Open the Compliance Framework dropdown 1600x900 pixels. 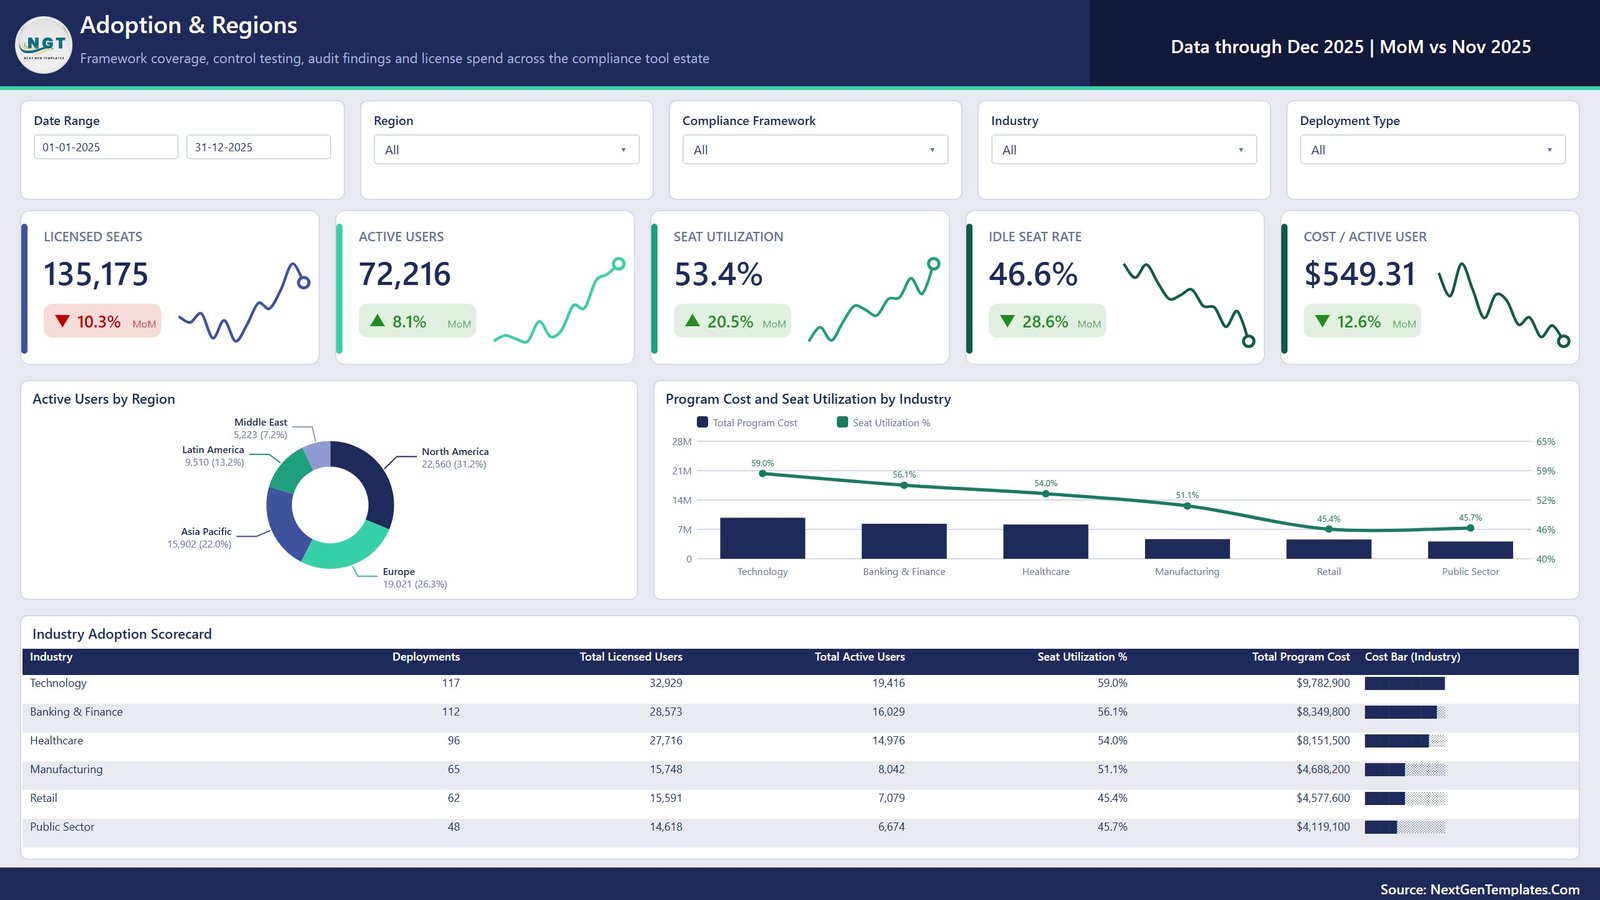coord(815,150)
